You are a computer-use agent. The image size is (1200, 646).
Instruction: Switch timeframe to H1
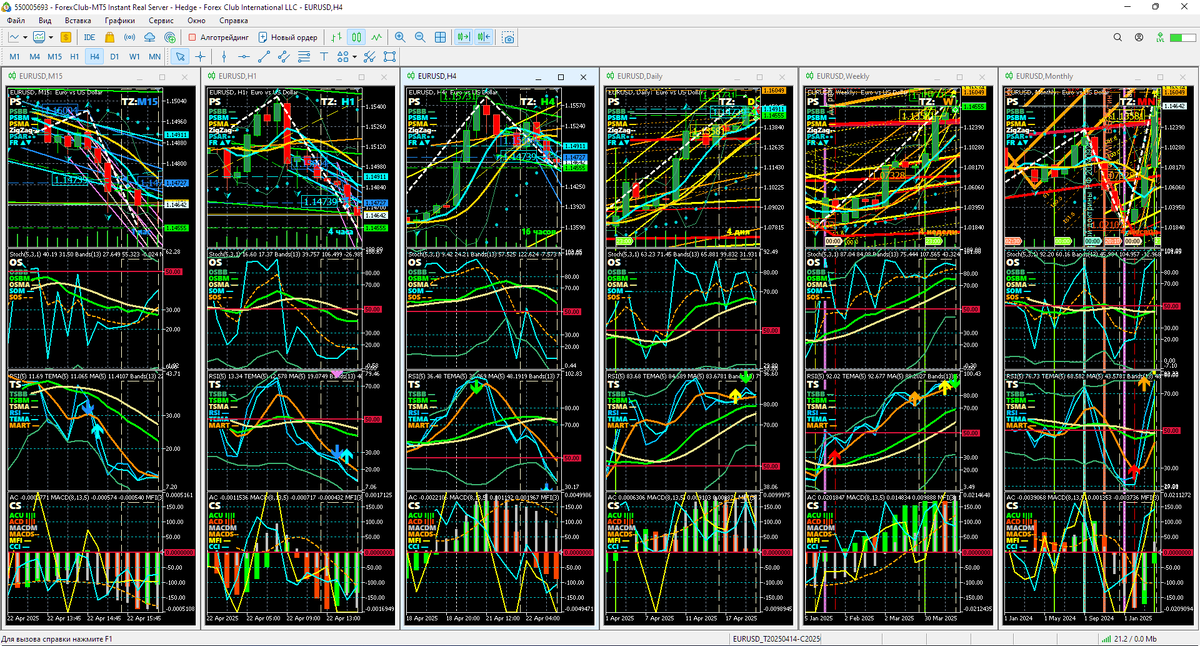tap(75, 57)
